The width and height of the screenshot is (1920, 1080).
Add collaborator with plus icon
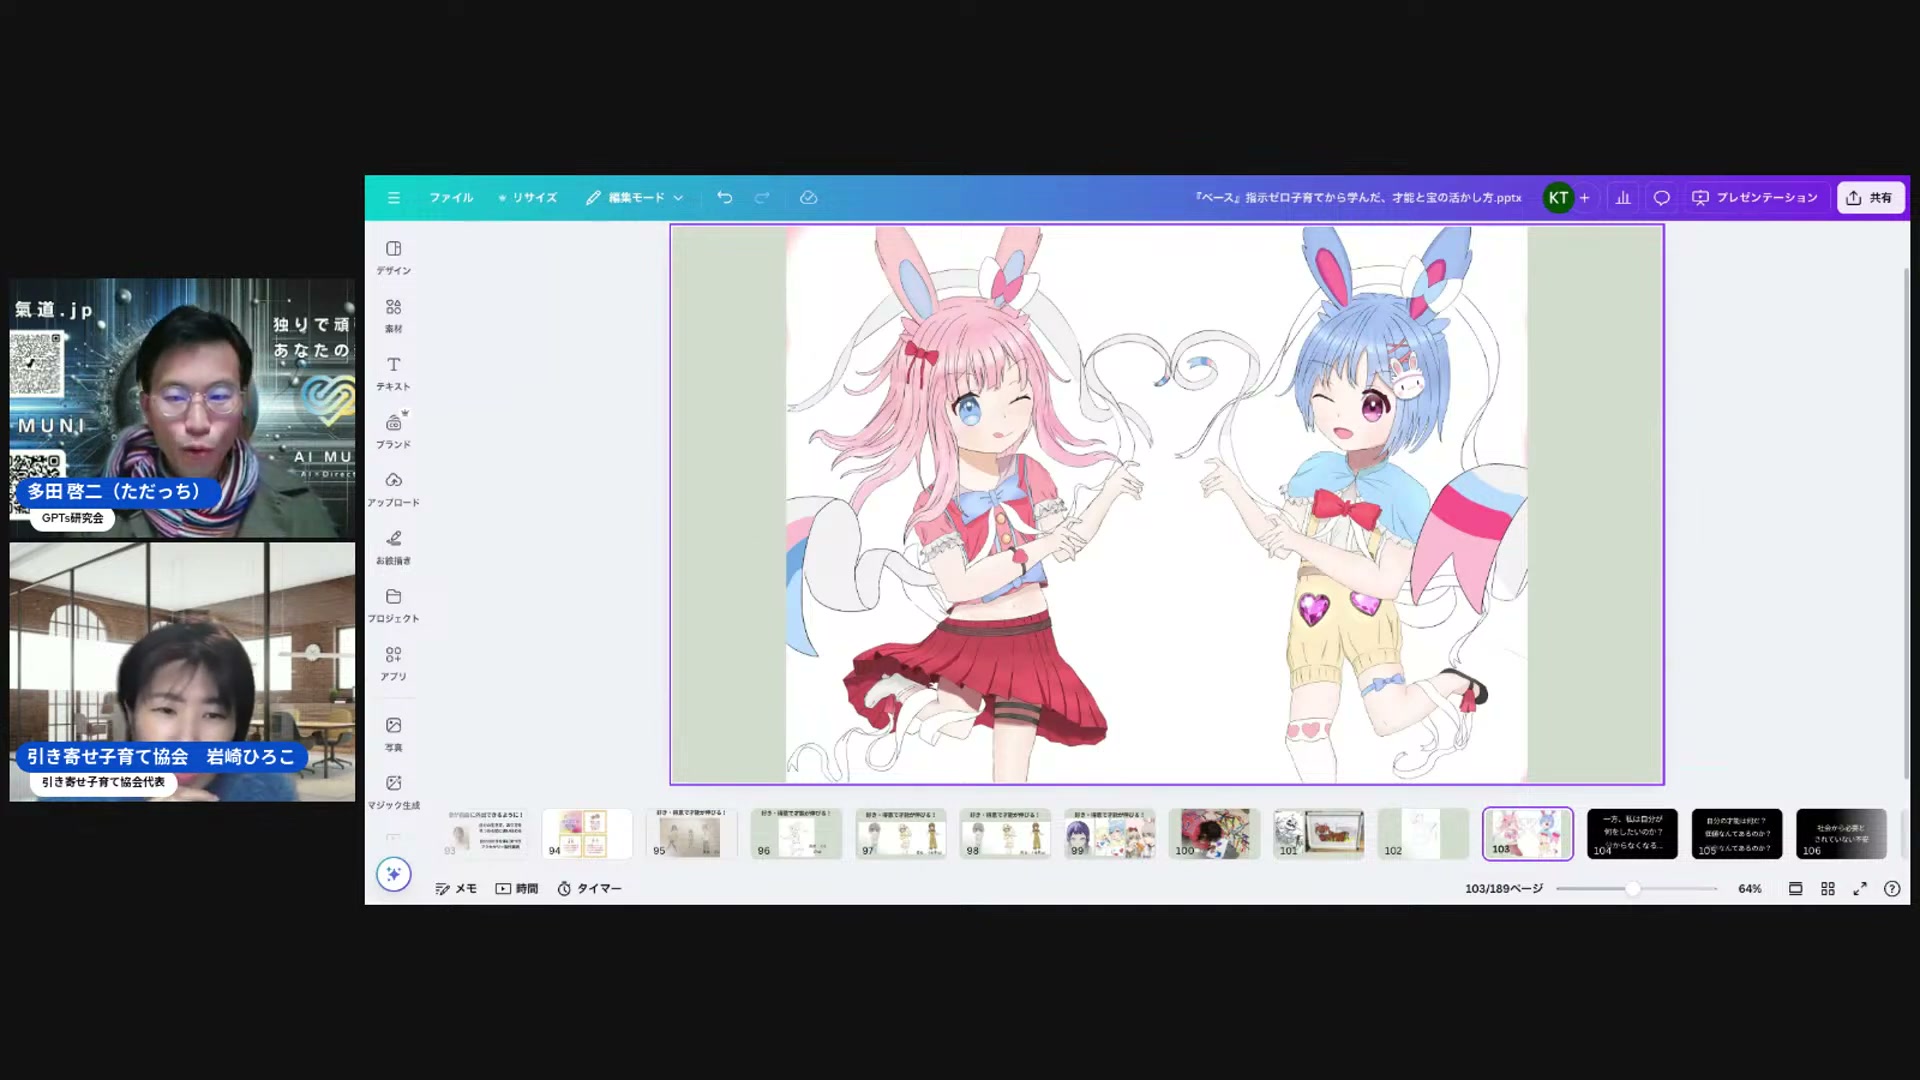pos(1584,198)
